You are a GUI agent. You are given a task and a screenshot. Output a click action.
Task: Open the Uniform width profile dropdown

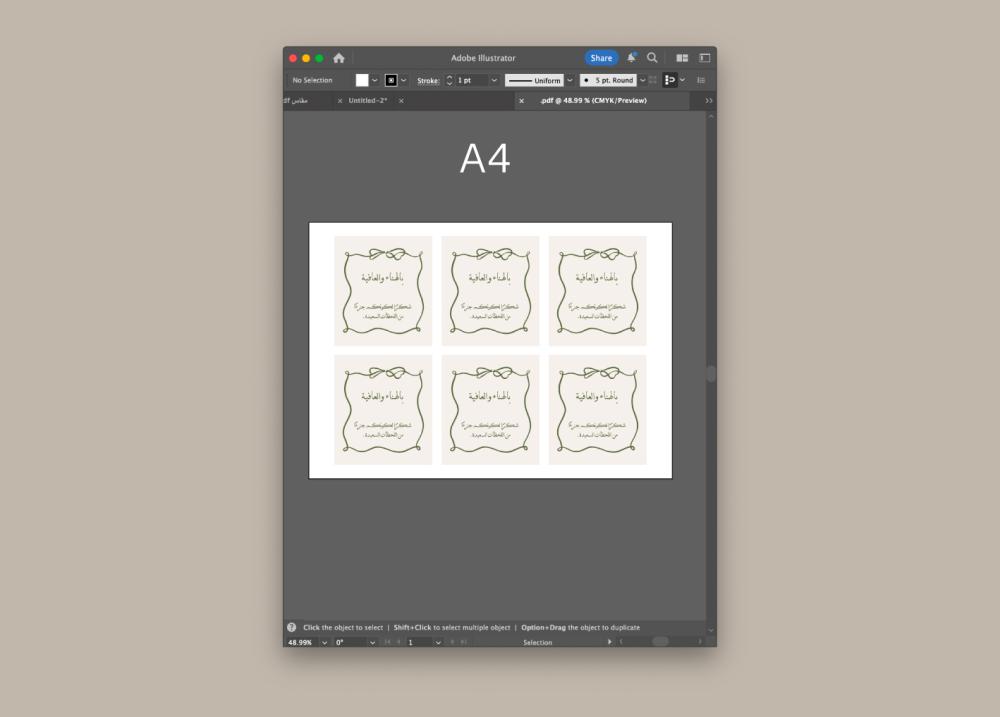pyautogui.click(x=570, y=80)
